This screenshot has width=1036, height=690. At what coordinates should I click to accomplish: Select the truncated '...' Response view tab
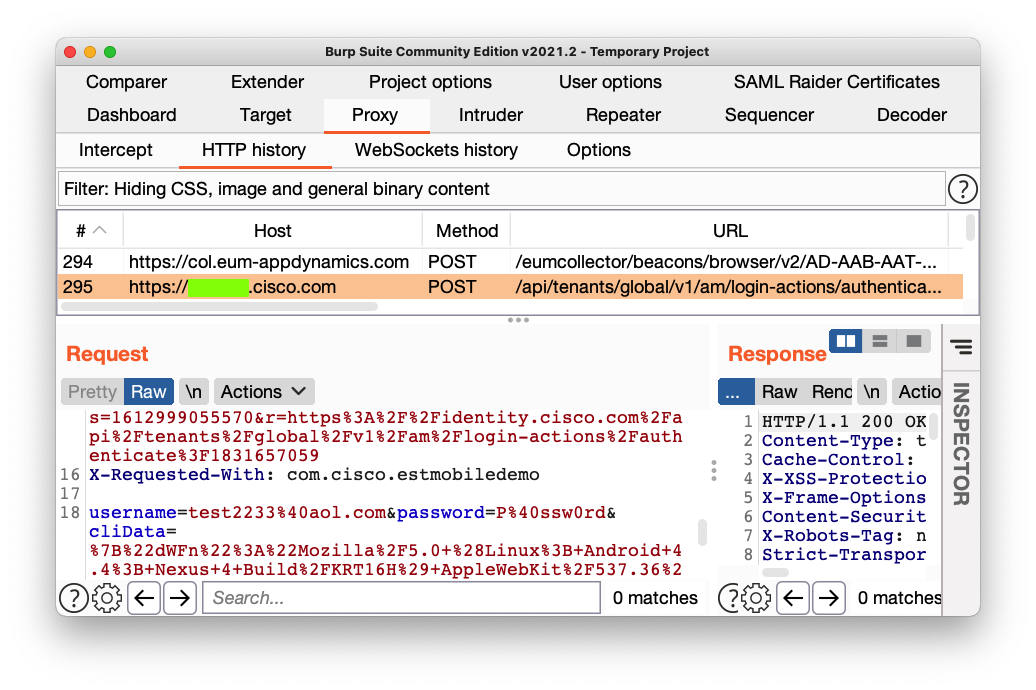736,392
